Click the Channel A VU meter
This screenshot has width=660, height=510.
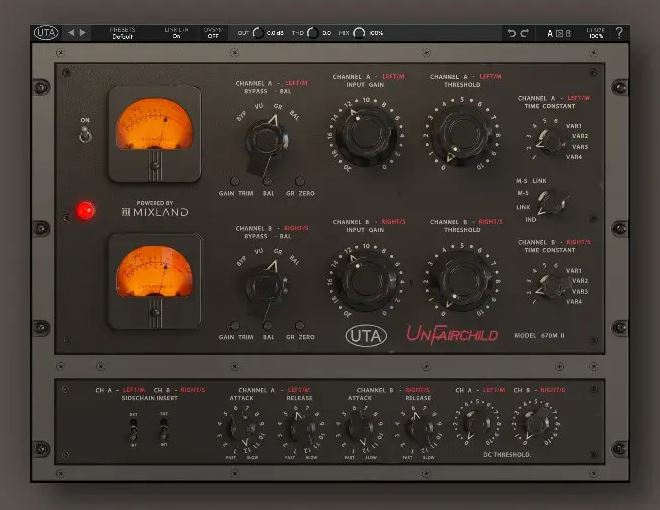click(x=154, y=130)
